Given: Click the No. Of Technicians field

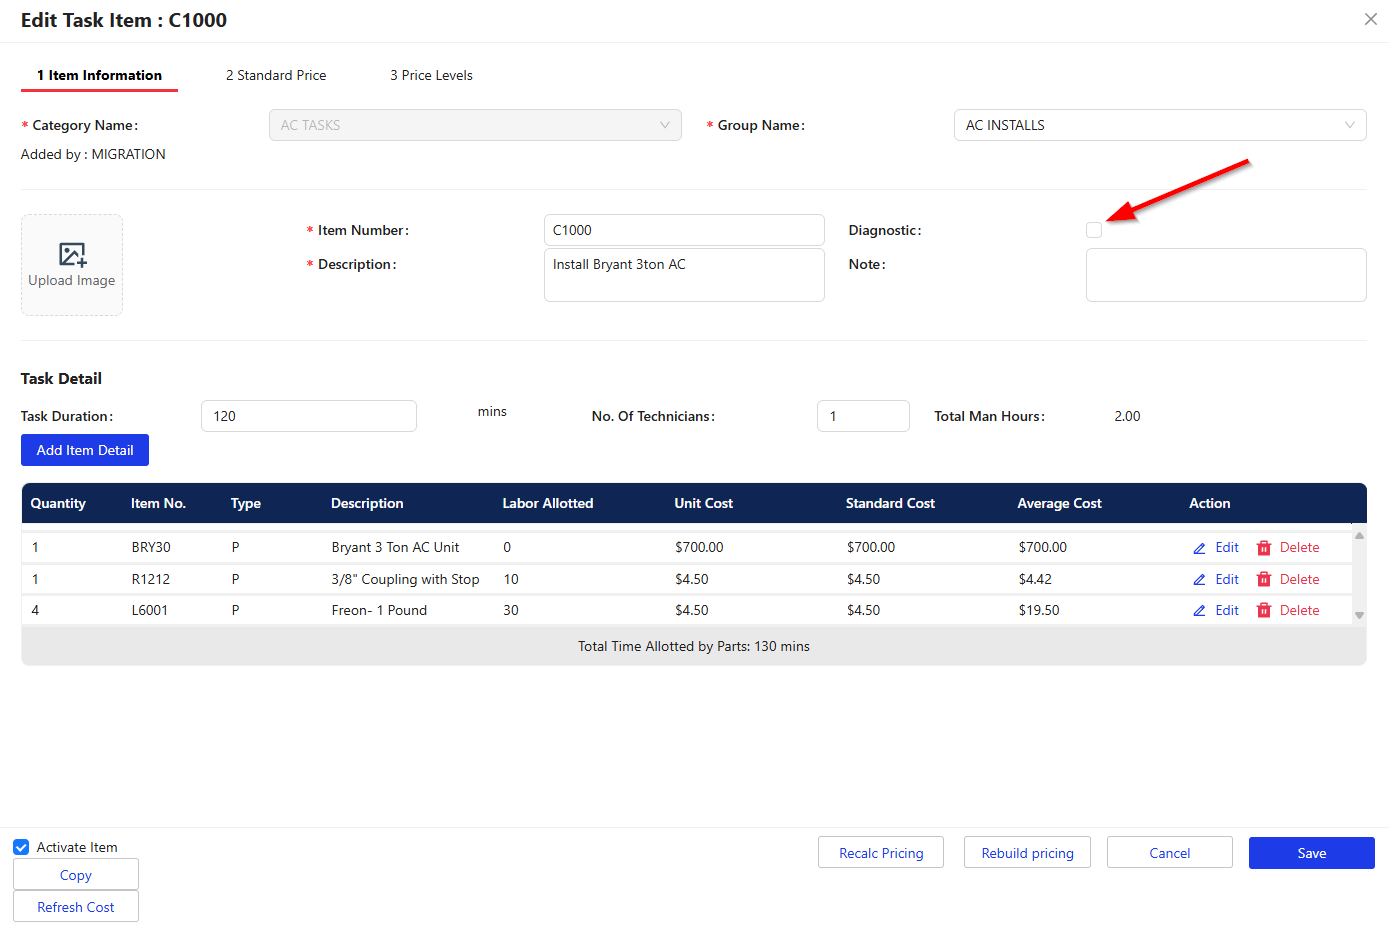Looking at the screenshot, I should pos(863,416).
